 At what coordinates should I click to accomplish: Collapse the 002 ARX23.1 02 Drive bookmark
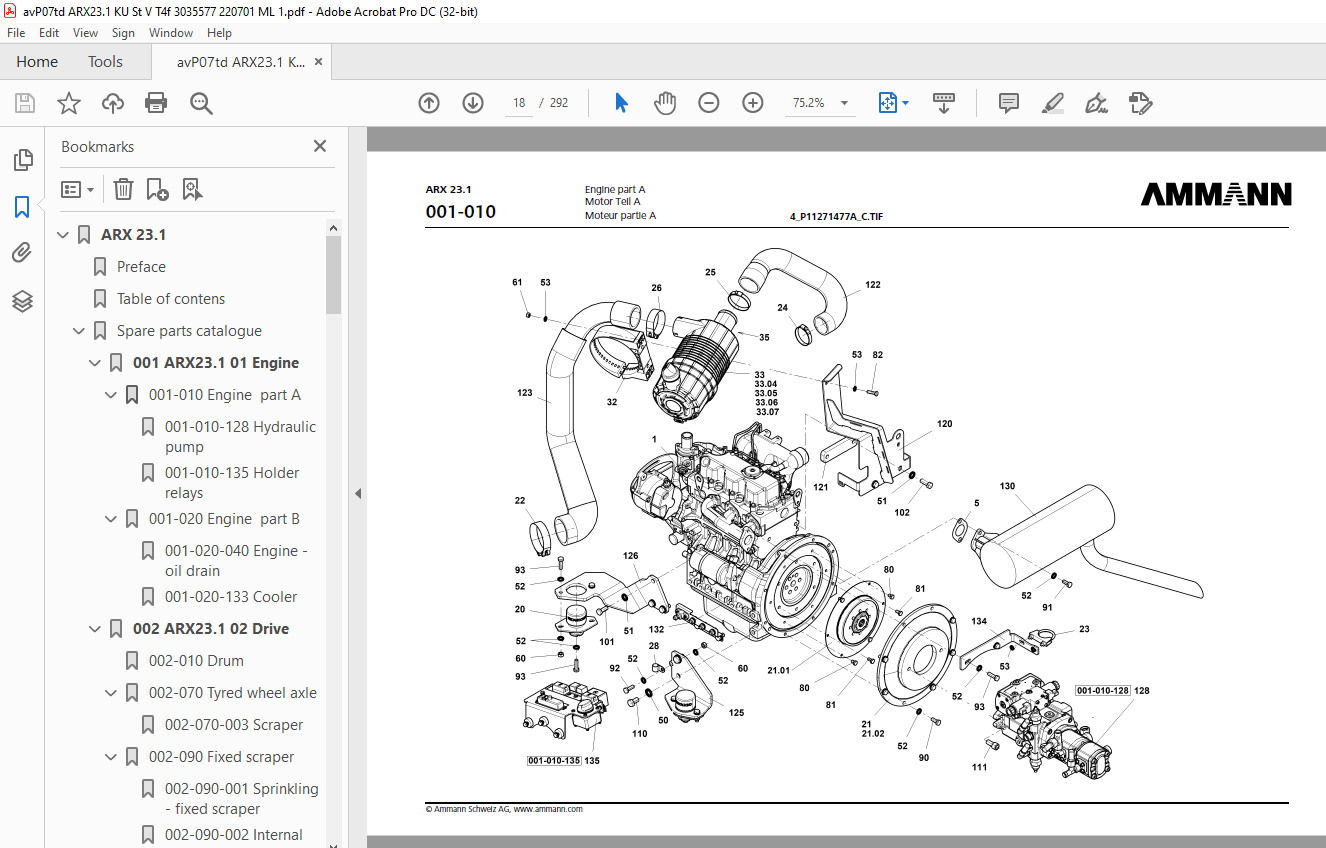95,629
